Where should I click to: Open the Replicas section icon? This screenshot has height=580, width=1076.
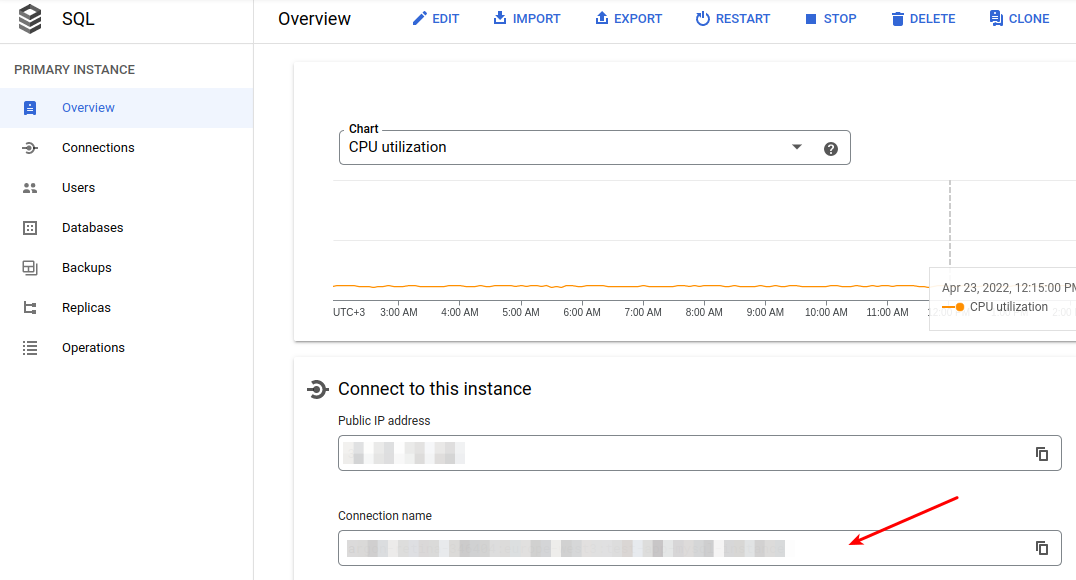(30, 307)
